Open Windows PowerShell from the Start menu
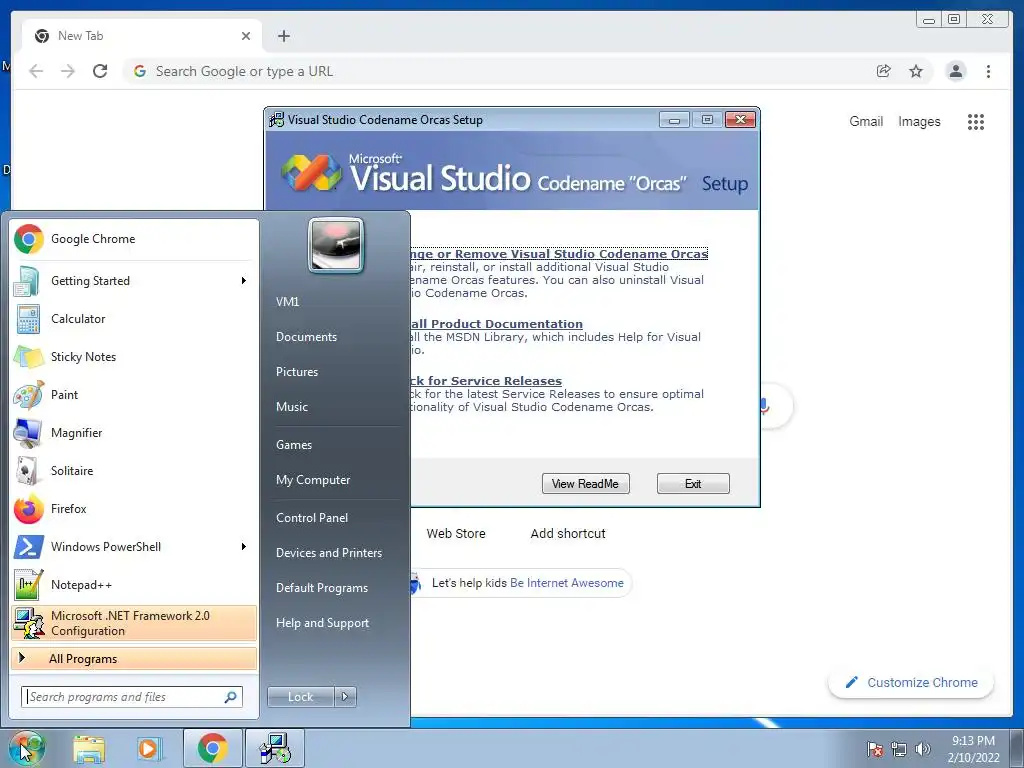 134,547
